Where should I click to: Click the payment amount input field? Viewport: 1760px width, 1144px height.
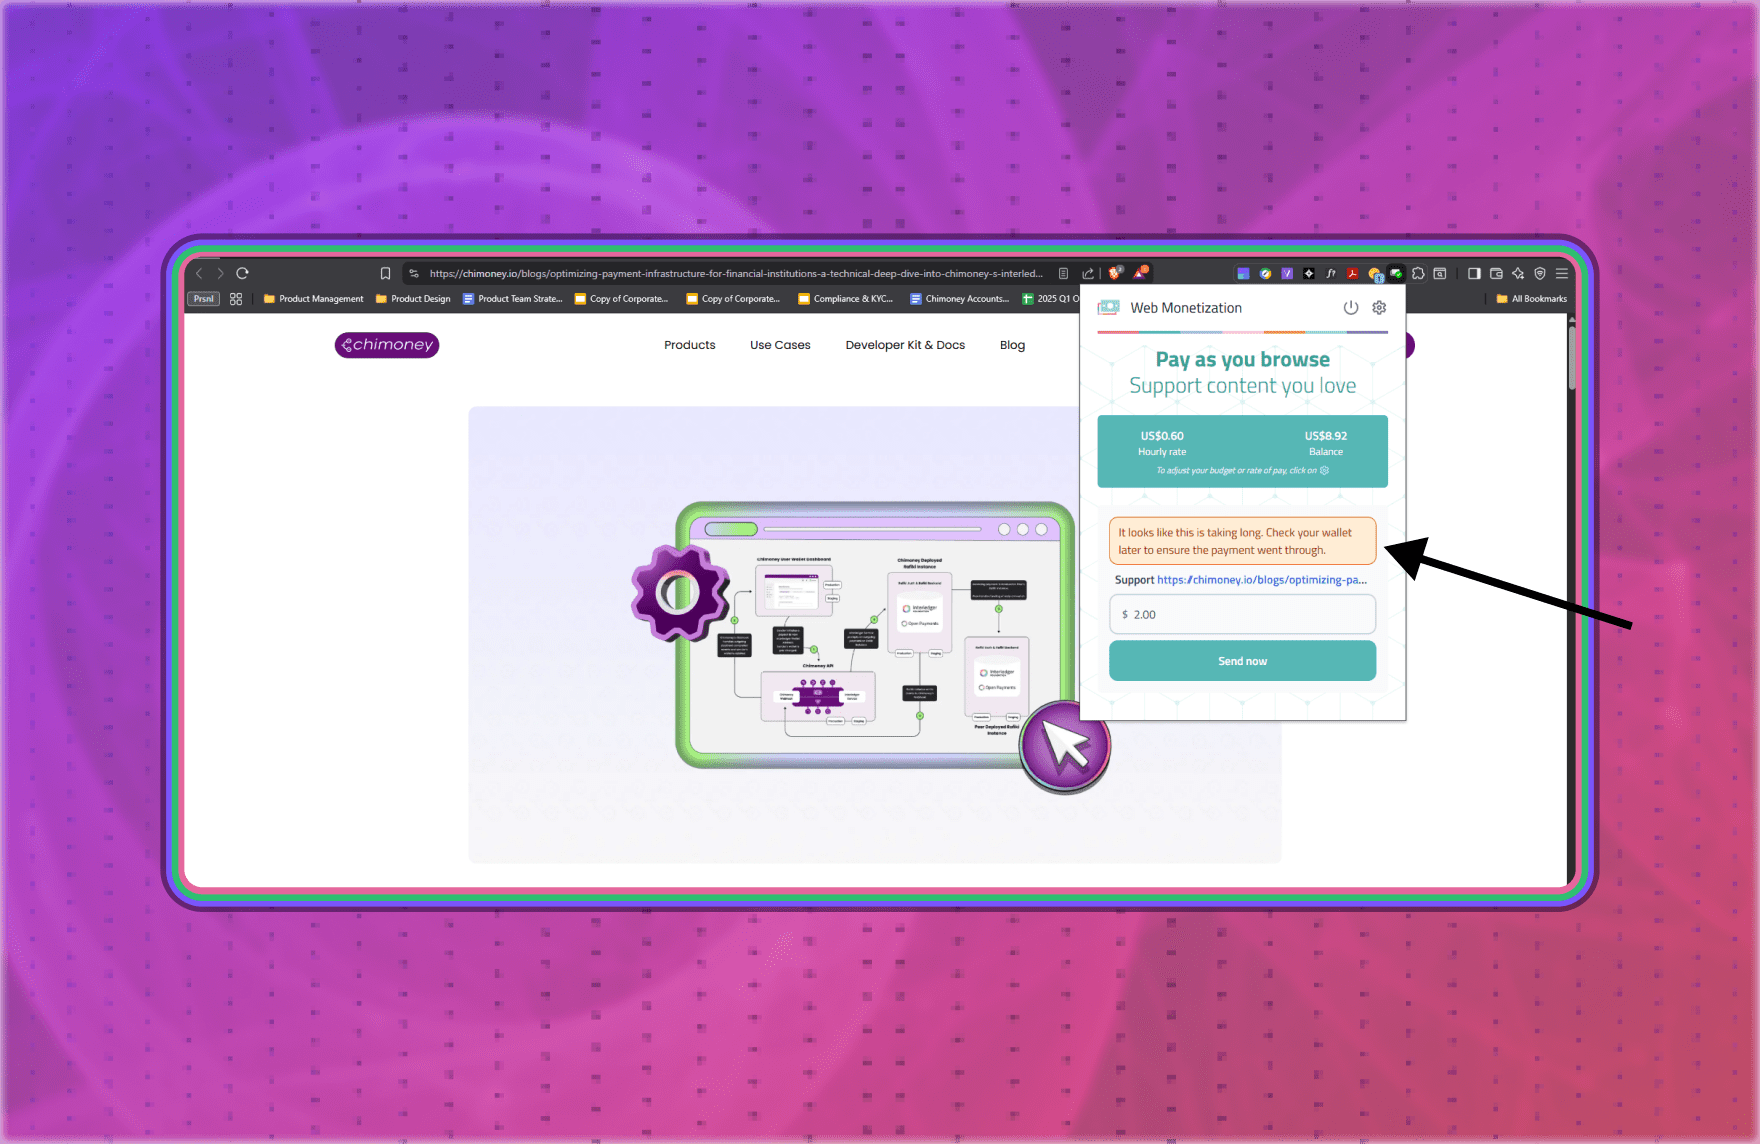click(x=1242, y=615)
